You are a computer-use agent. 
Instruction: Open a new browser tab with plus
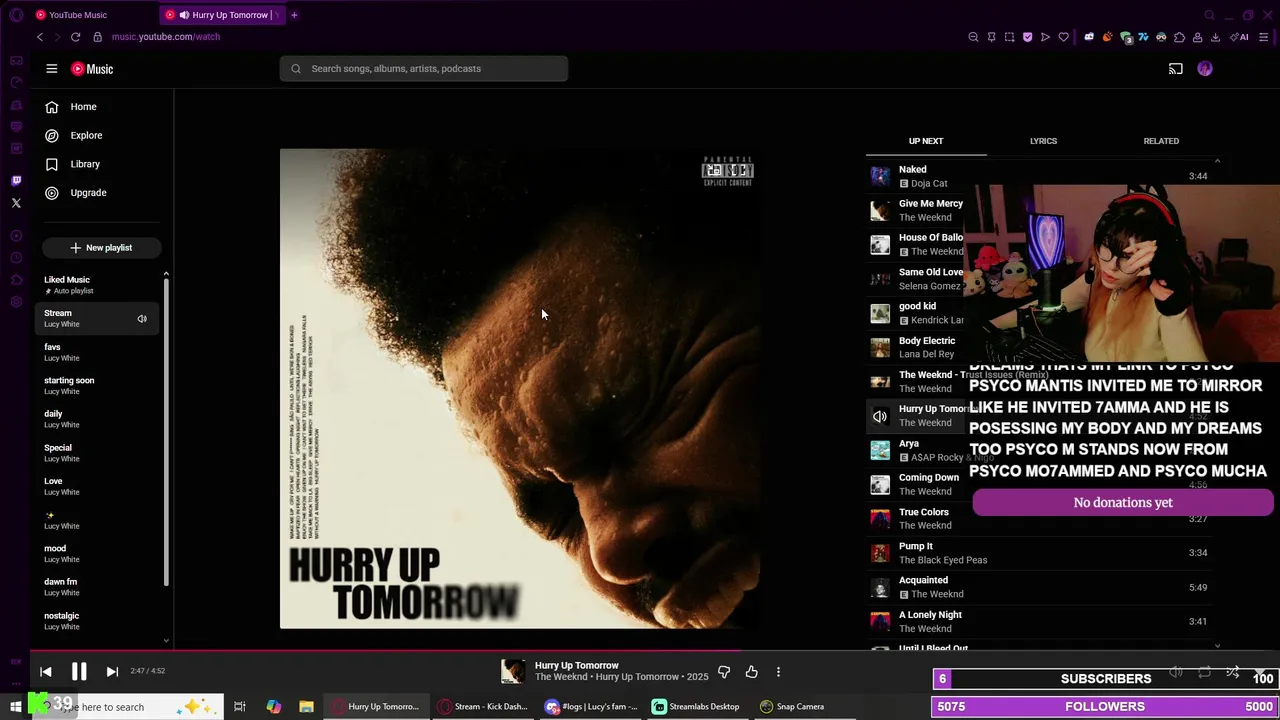tap(294, 15)
